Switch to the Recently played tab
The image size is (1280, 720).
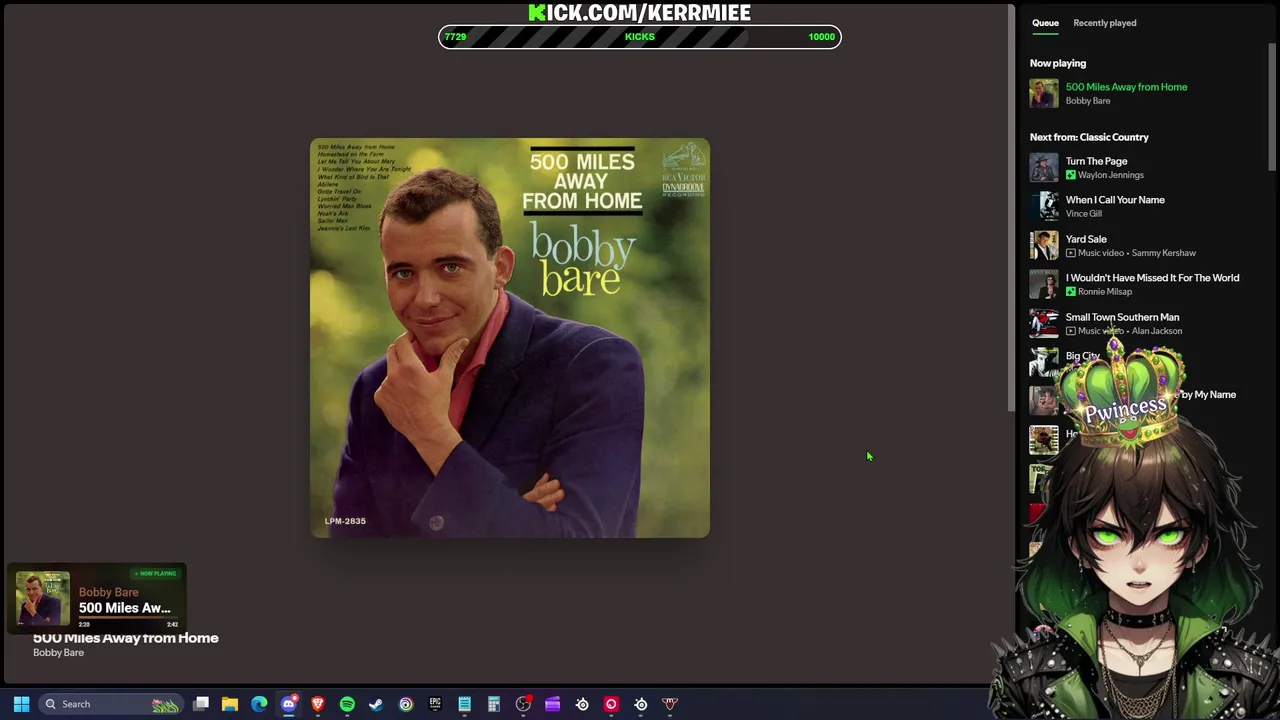click(x=1104, y=23)
